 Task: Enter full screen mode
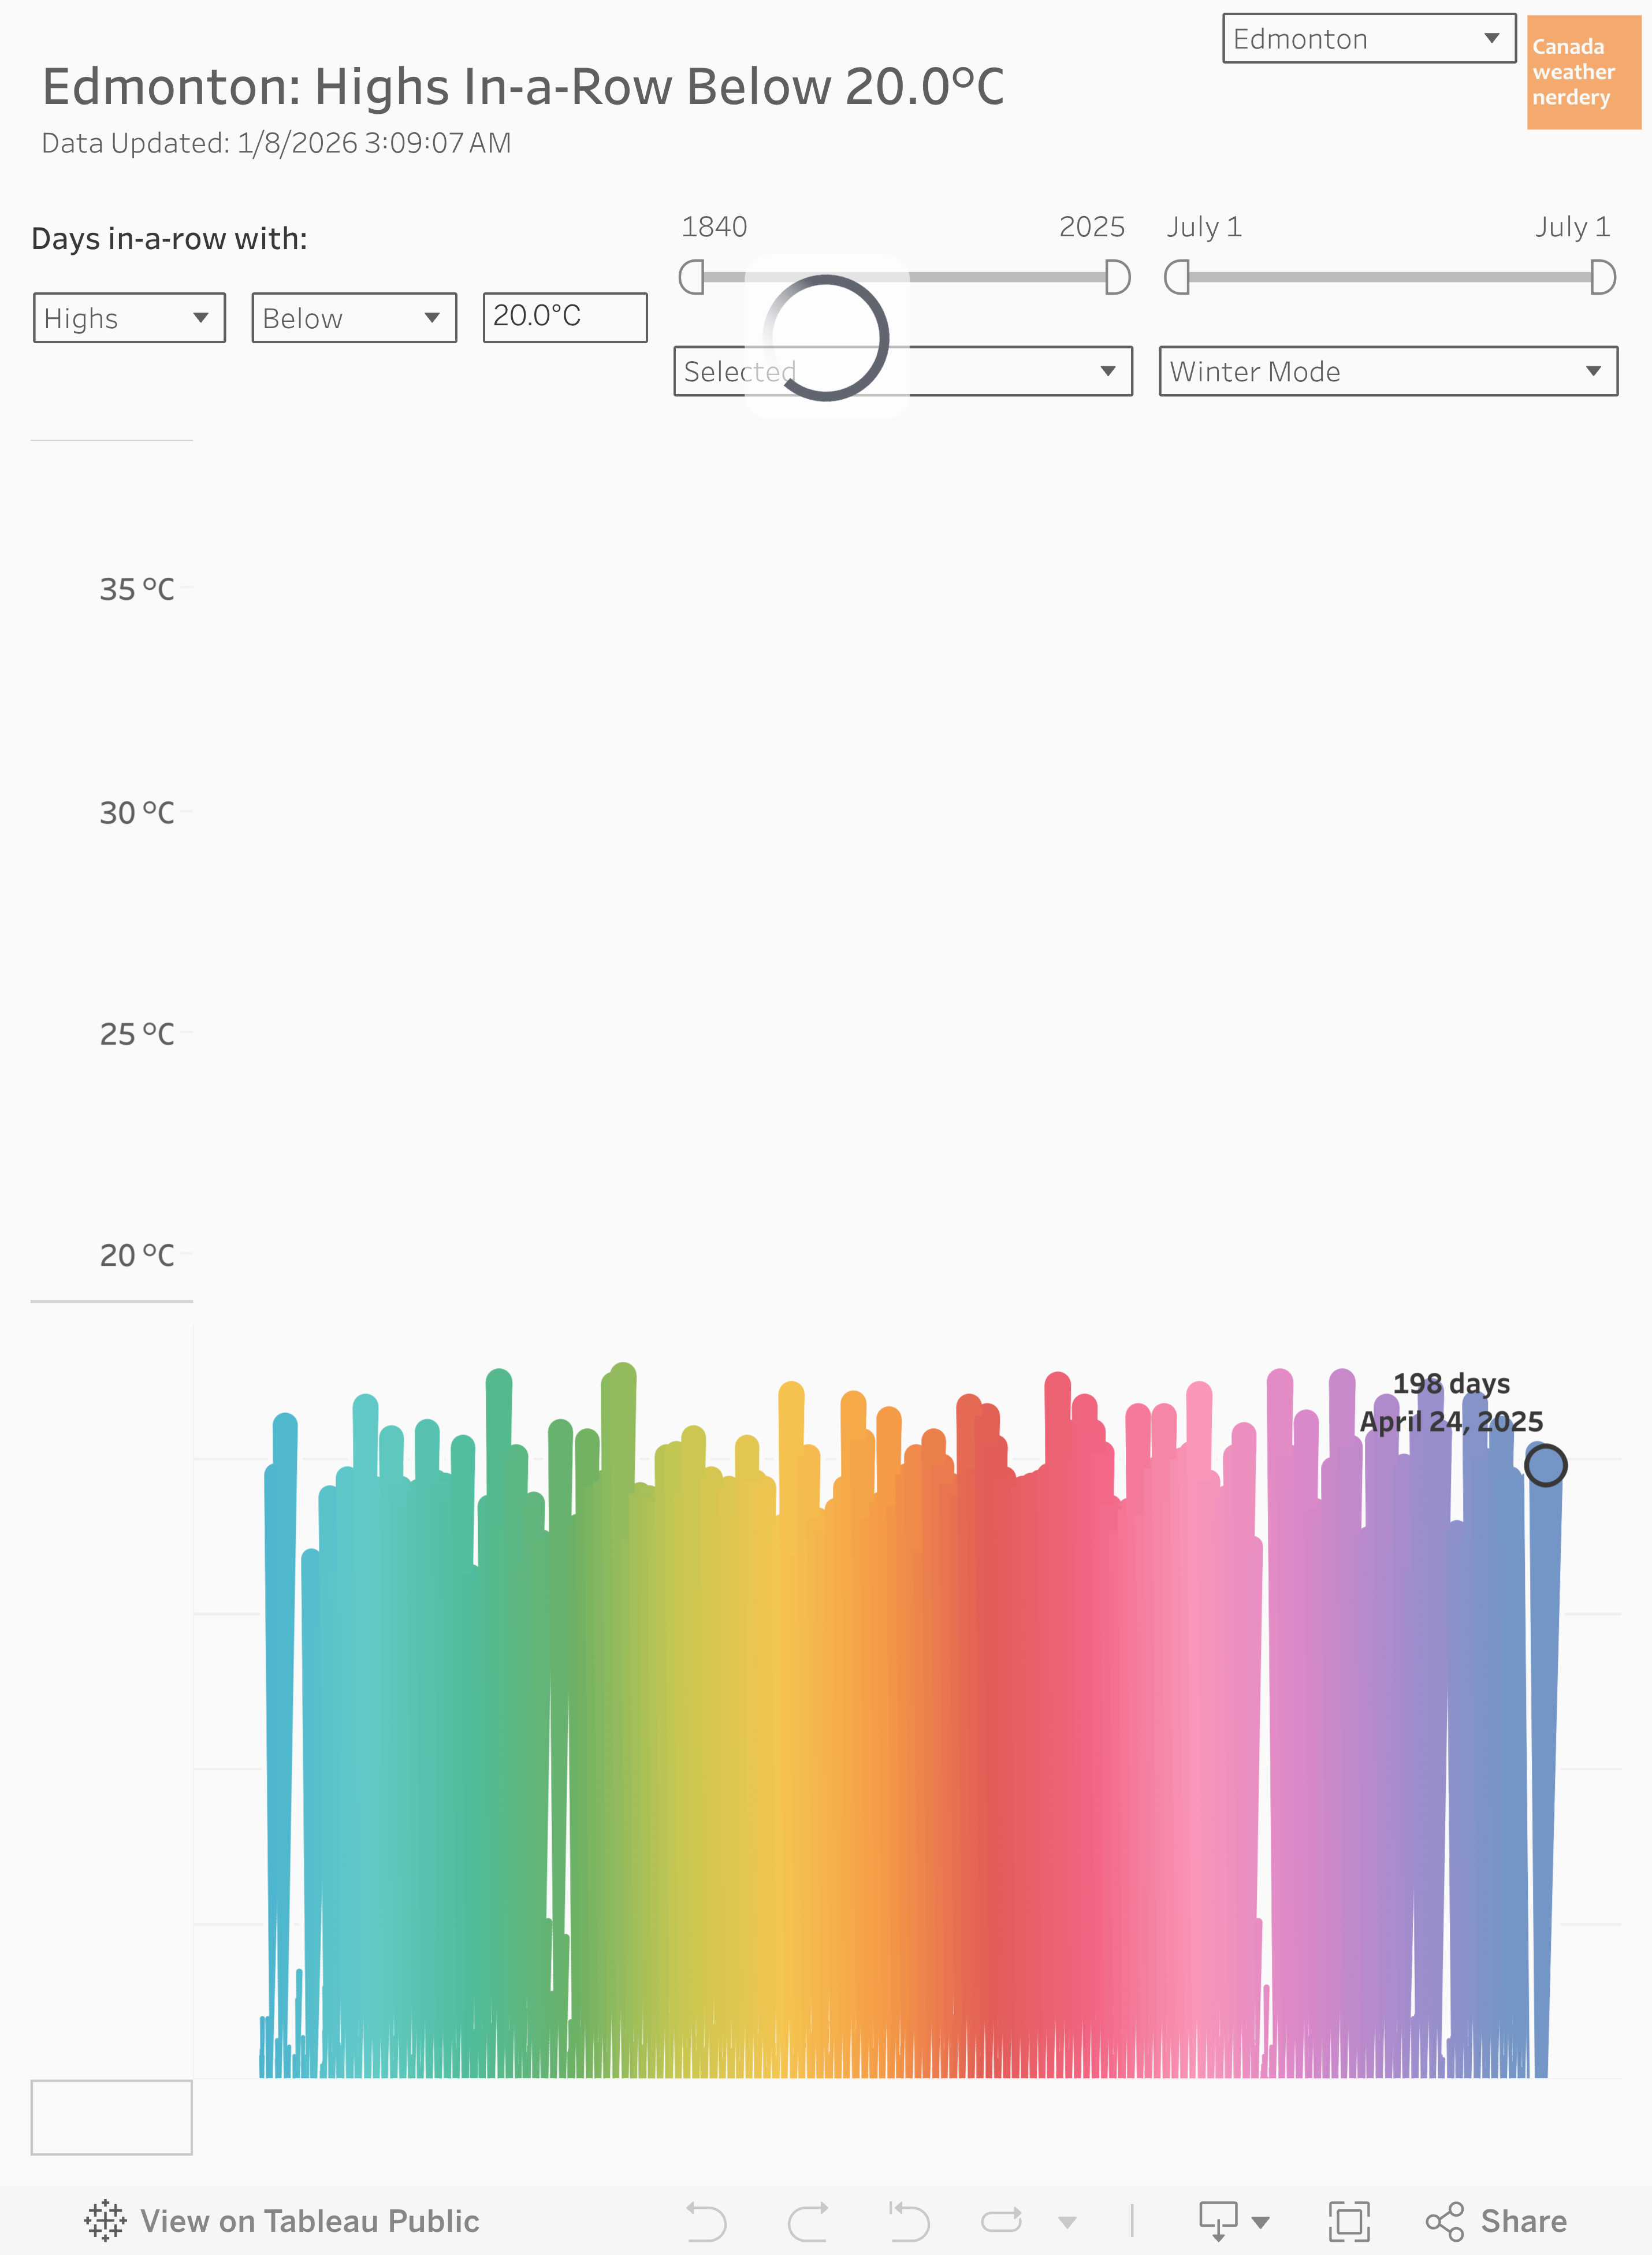[1349, 2222]
